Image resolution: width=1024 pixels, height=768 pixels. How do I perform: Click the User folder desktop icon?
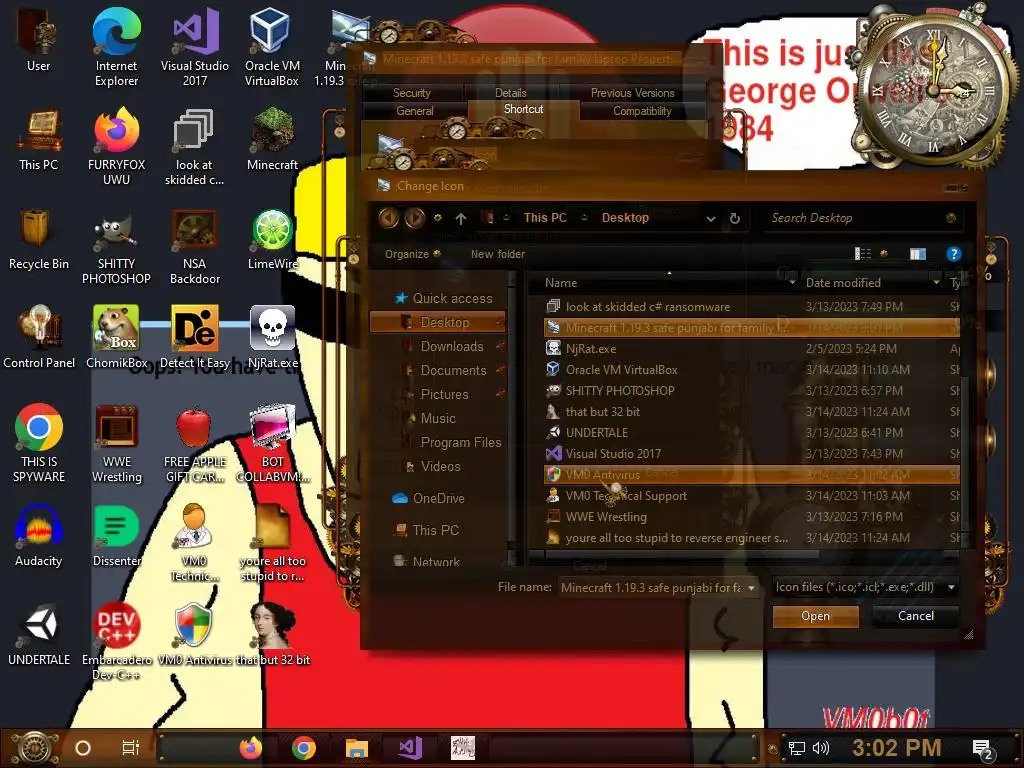coord(39,40)
